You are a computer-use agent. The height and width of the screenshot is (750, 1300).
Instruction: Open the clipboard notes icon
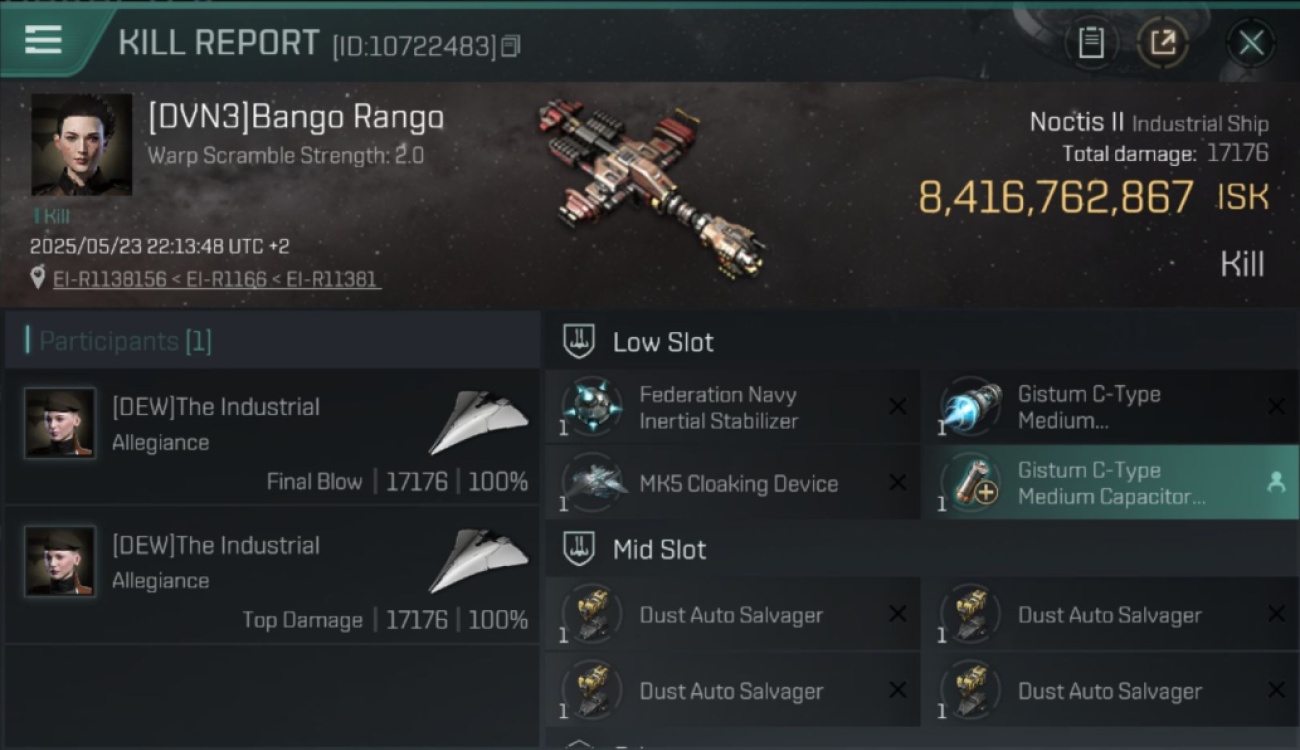click(x=1091, y=42)
